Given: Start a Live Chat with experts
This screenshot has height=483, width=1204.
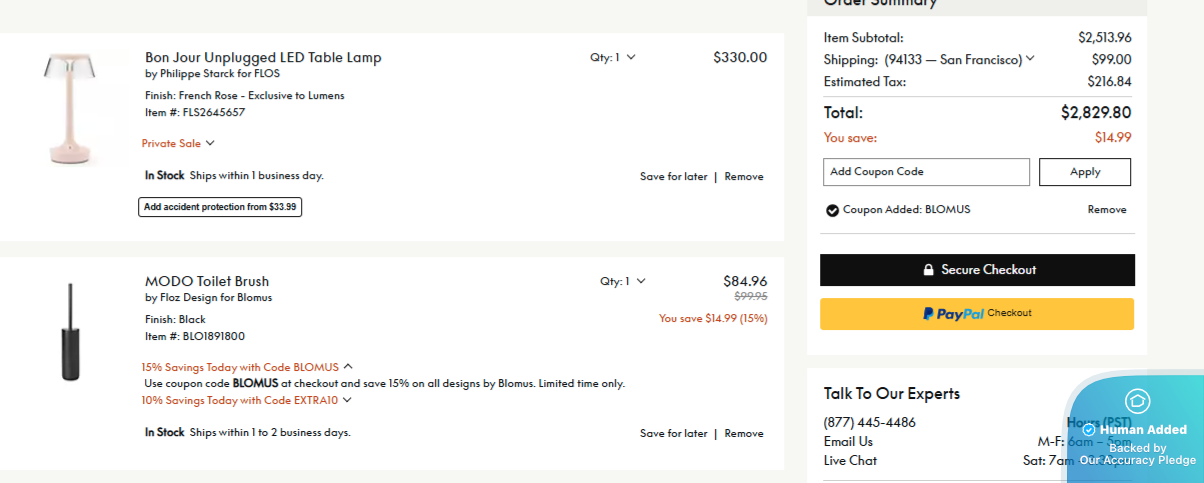Looking at the screenshot, I should tap(850, 461).
